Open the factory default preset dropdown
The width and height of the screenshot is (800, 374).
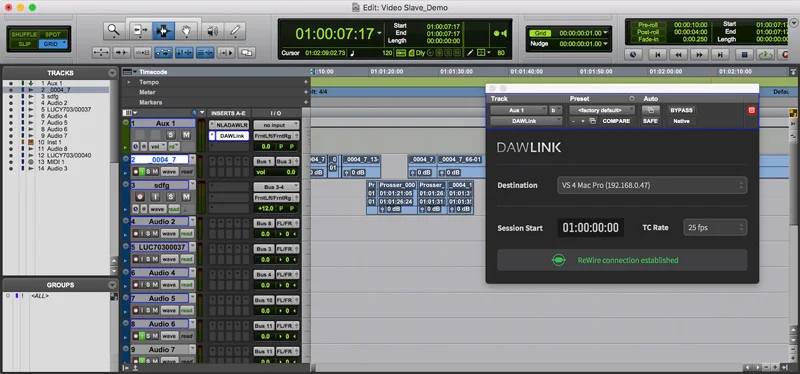[602, 110]
